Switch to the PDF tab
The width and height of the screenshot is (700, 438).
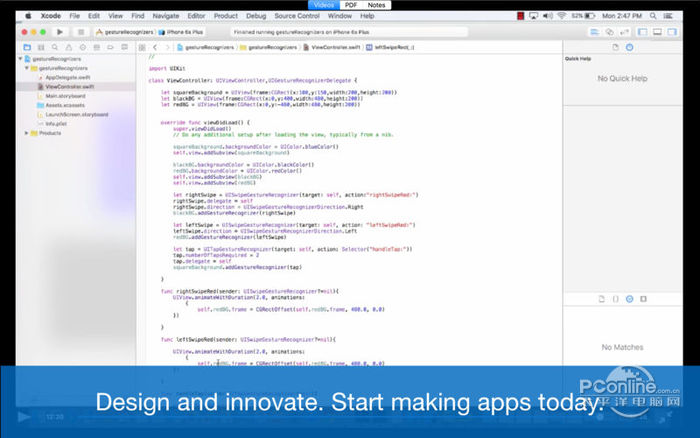pyautogui.click(x=351, y=5)
